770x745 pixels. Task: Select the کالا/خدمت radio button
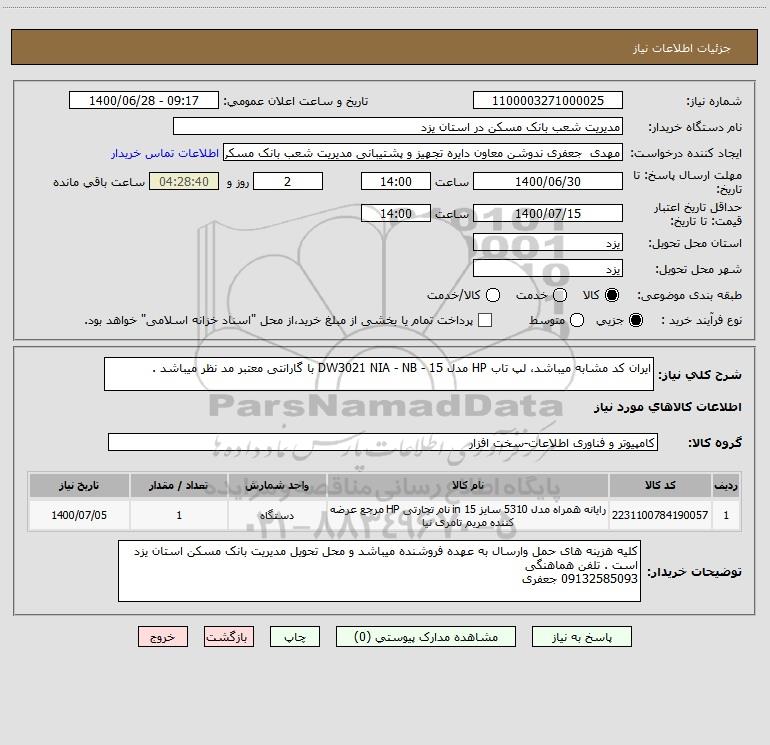click(493, 295)
